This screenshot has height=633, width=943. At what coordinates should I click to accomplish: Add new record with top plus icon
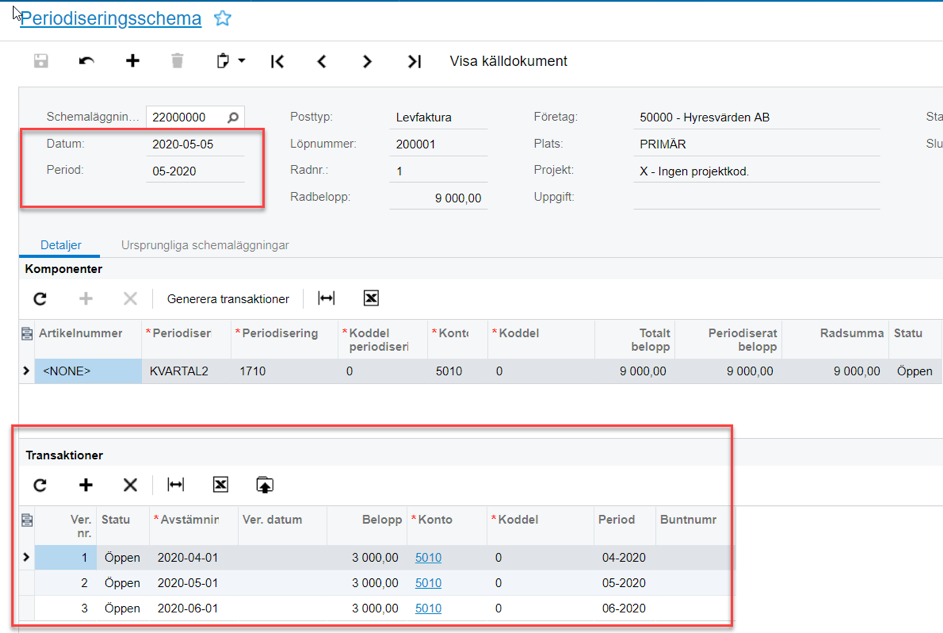132,61
